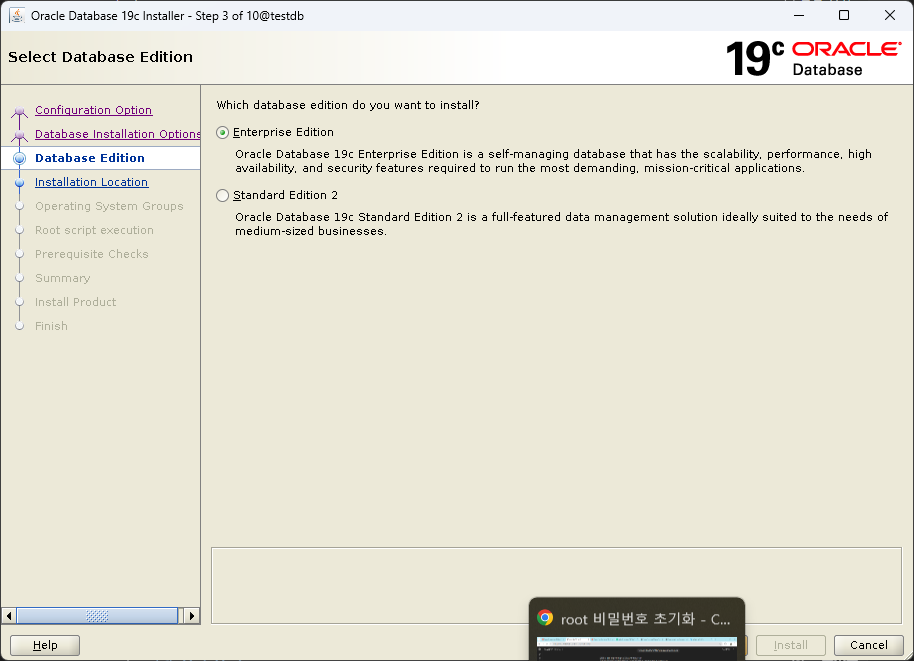Viewport: 914px width, 661px height.
Task: Click the Oracle 19c Database logo
Action: coord(813,58)
